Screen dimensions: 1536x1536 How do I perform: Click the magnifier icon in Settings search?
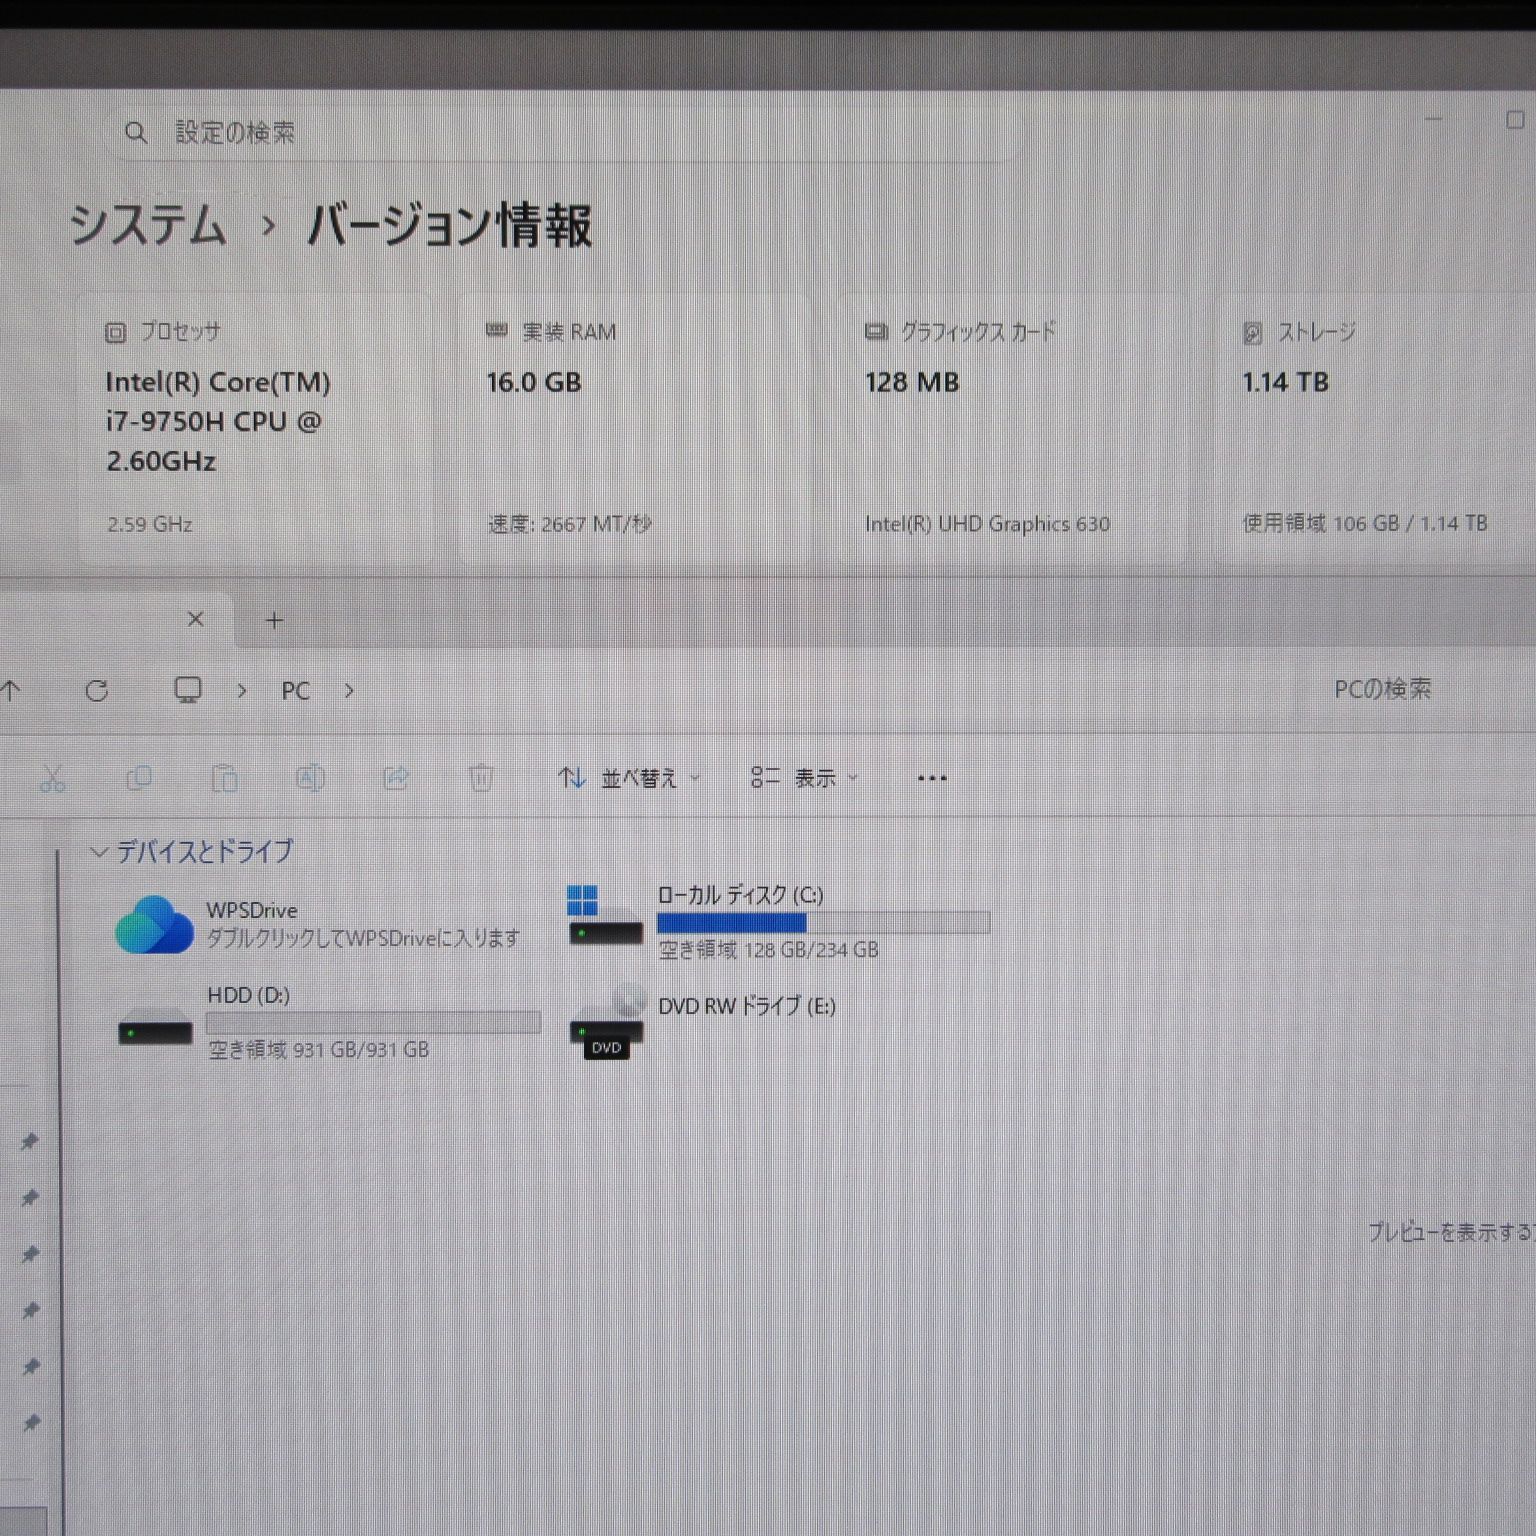point(136,132)
